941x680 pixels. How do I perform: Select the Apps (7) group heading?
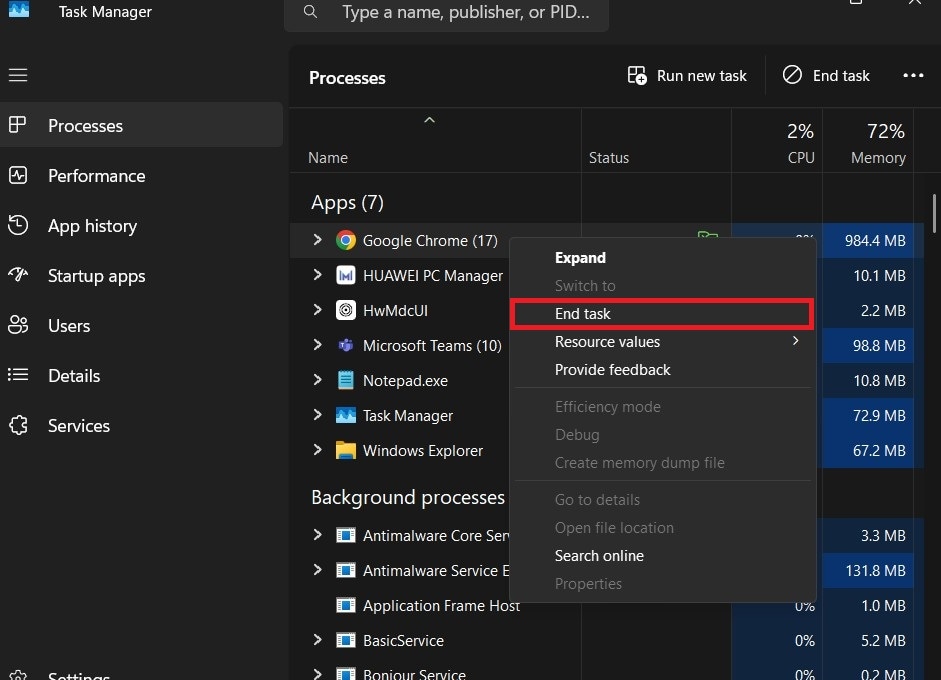coord(347,202)
